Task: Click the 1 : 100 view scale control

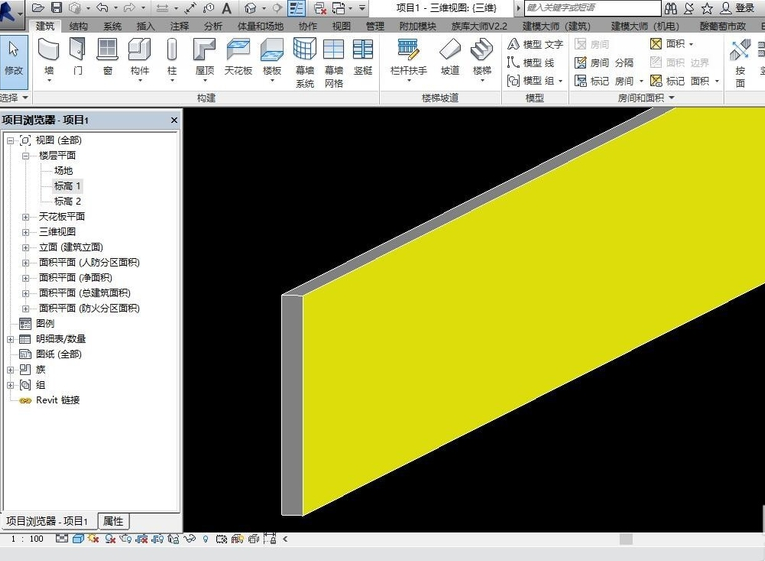Action: [x=27, y=539]
